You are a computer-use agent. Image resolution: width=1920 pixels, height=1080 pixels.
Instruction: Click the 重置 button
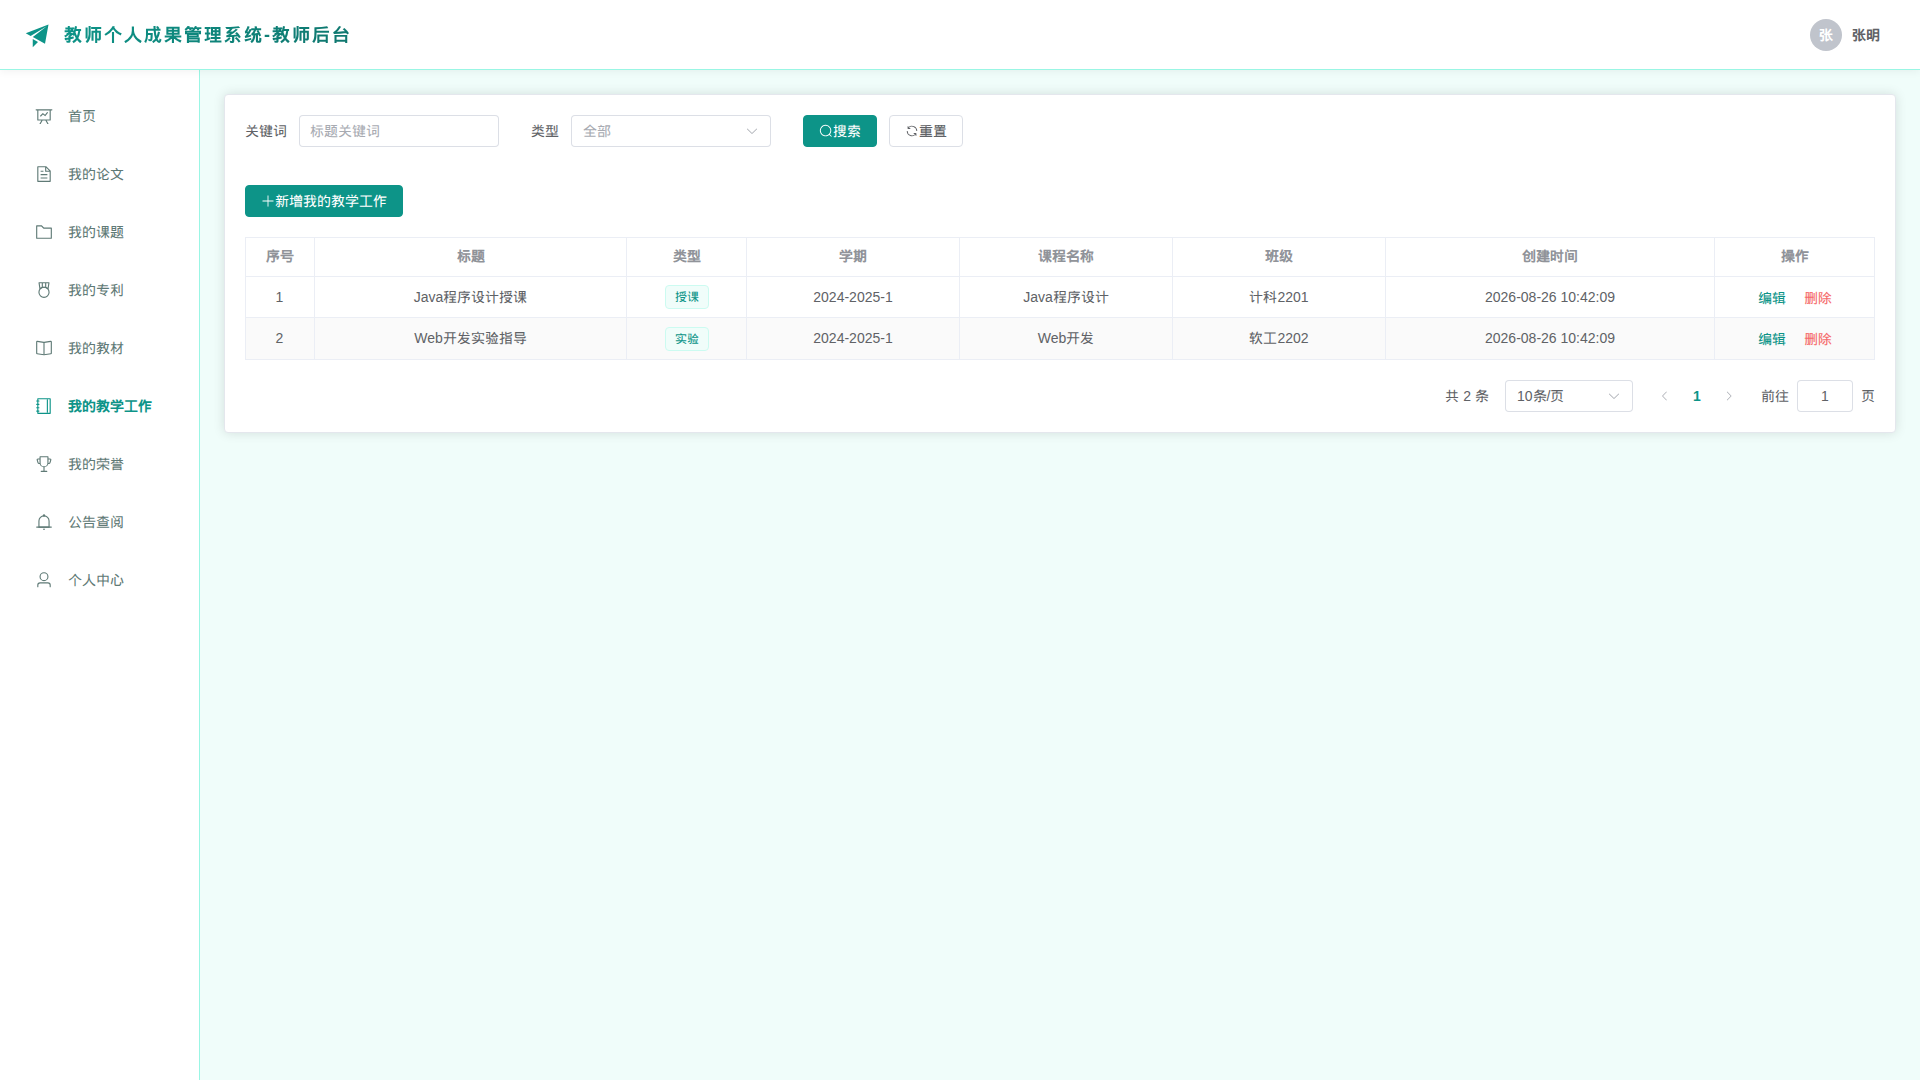tap(926, 131)
